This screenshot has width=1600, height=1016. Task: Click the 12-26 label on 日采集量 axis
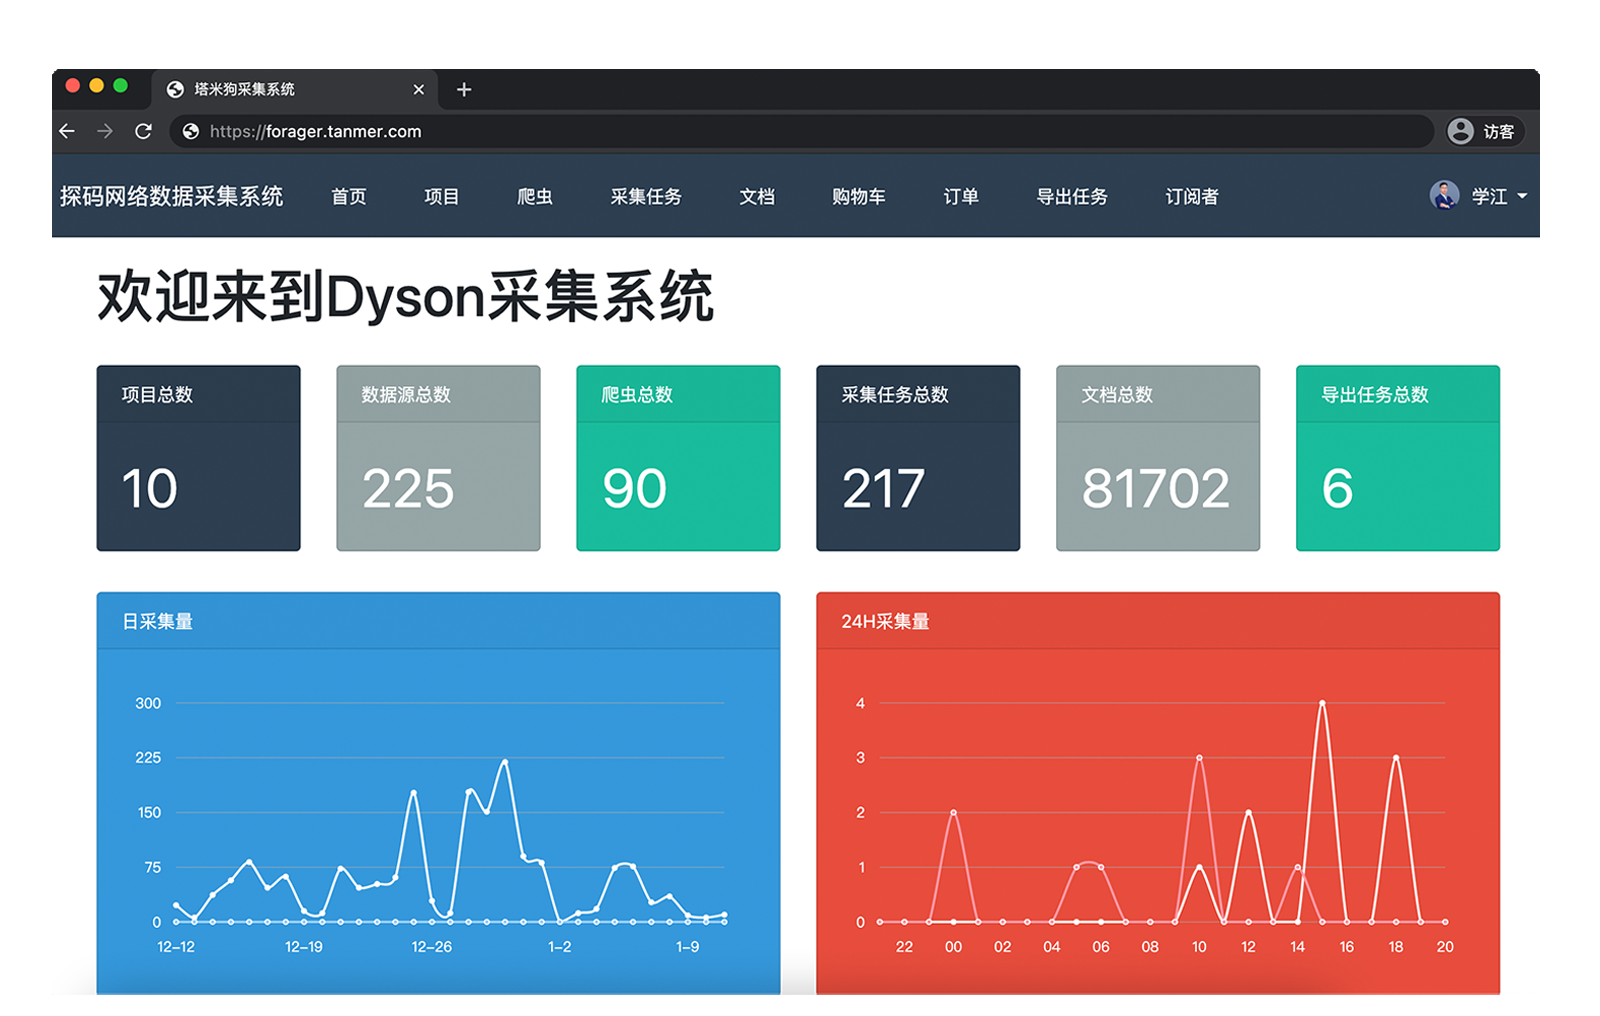coord(432,946)
